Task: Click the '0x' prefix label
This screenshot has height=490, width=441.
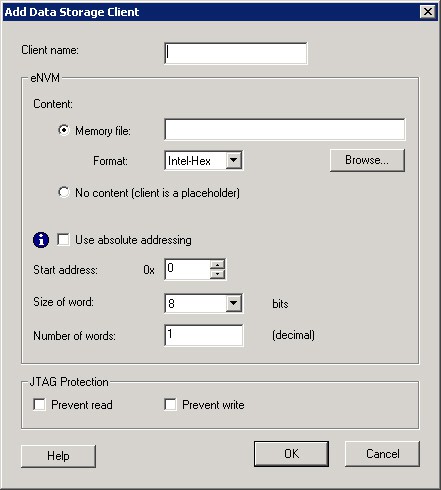Action: click(149, 270)
